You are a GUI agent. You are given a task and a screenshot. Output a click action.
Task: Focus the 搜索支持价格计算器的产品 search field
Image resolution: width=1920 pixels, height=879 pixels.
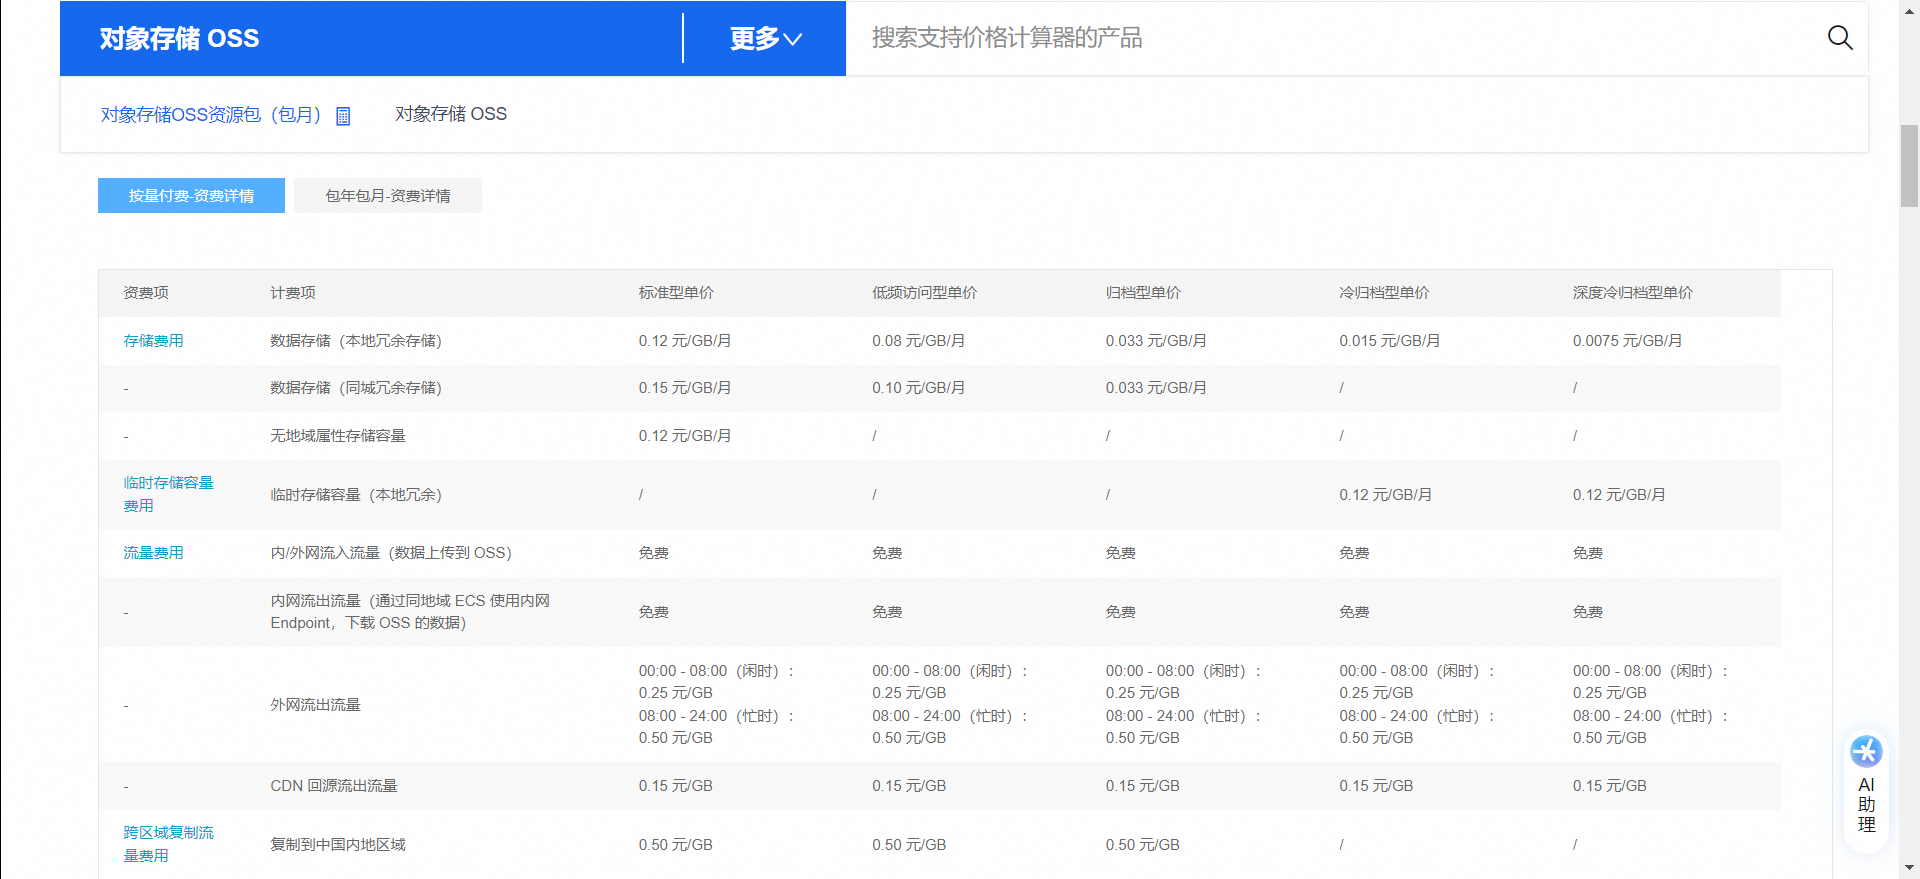(x=1340, y=38)
